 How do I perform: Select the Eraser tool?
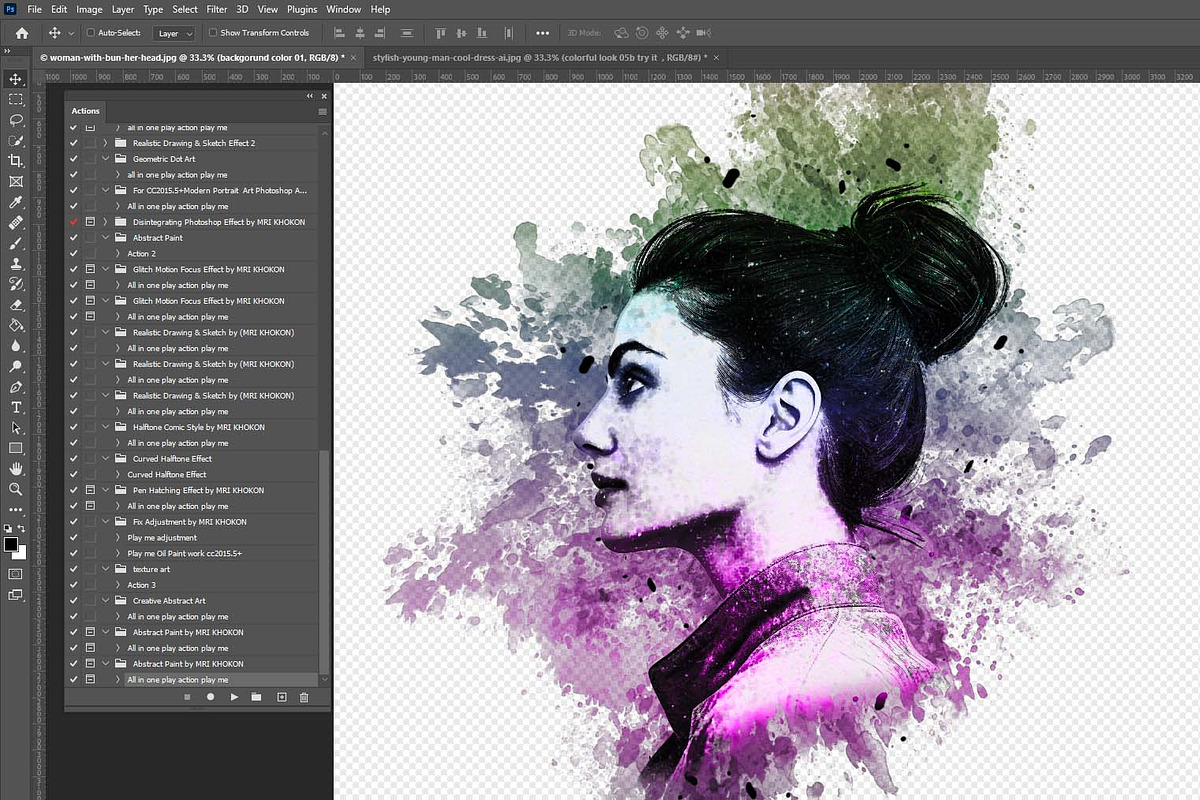click(16, 305)
